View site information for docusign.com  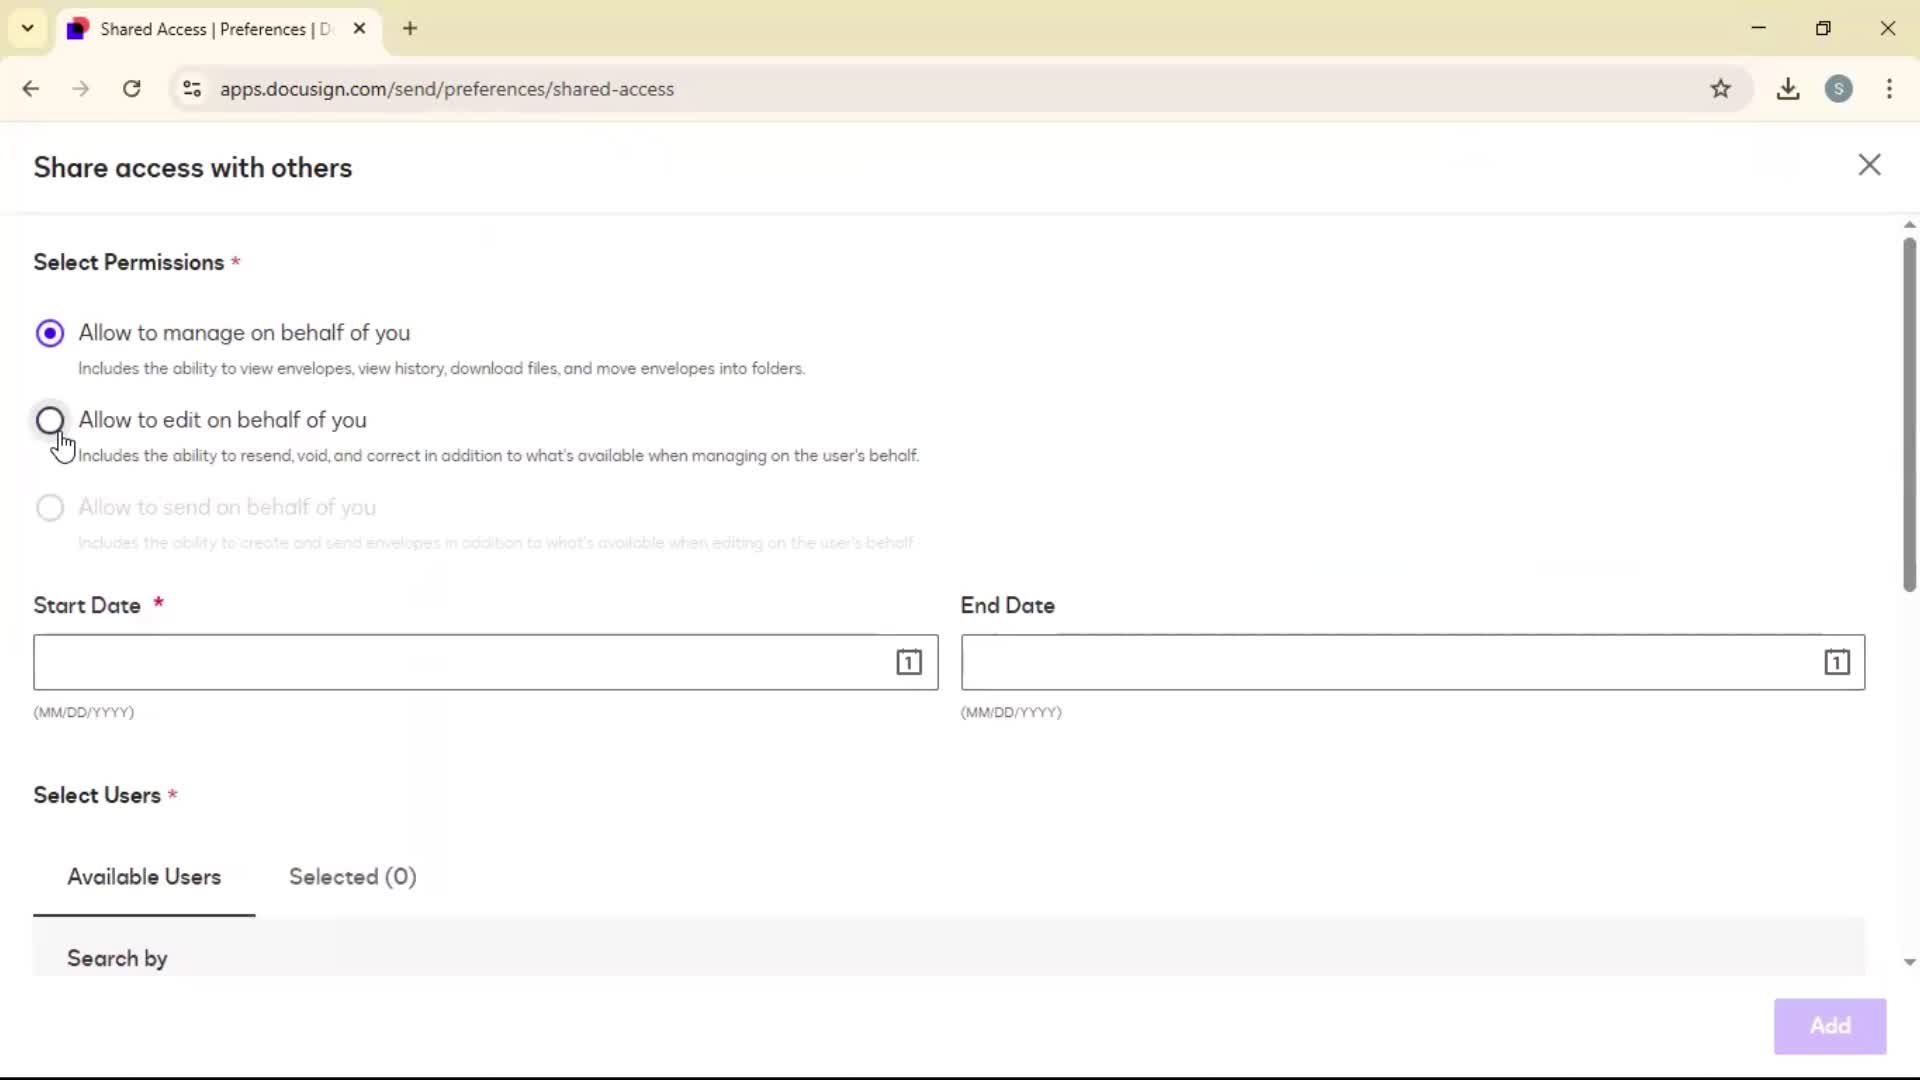(x=192, y=89)
